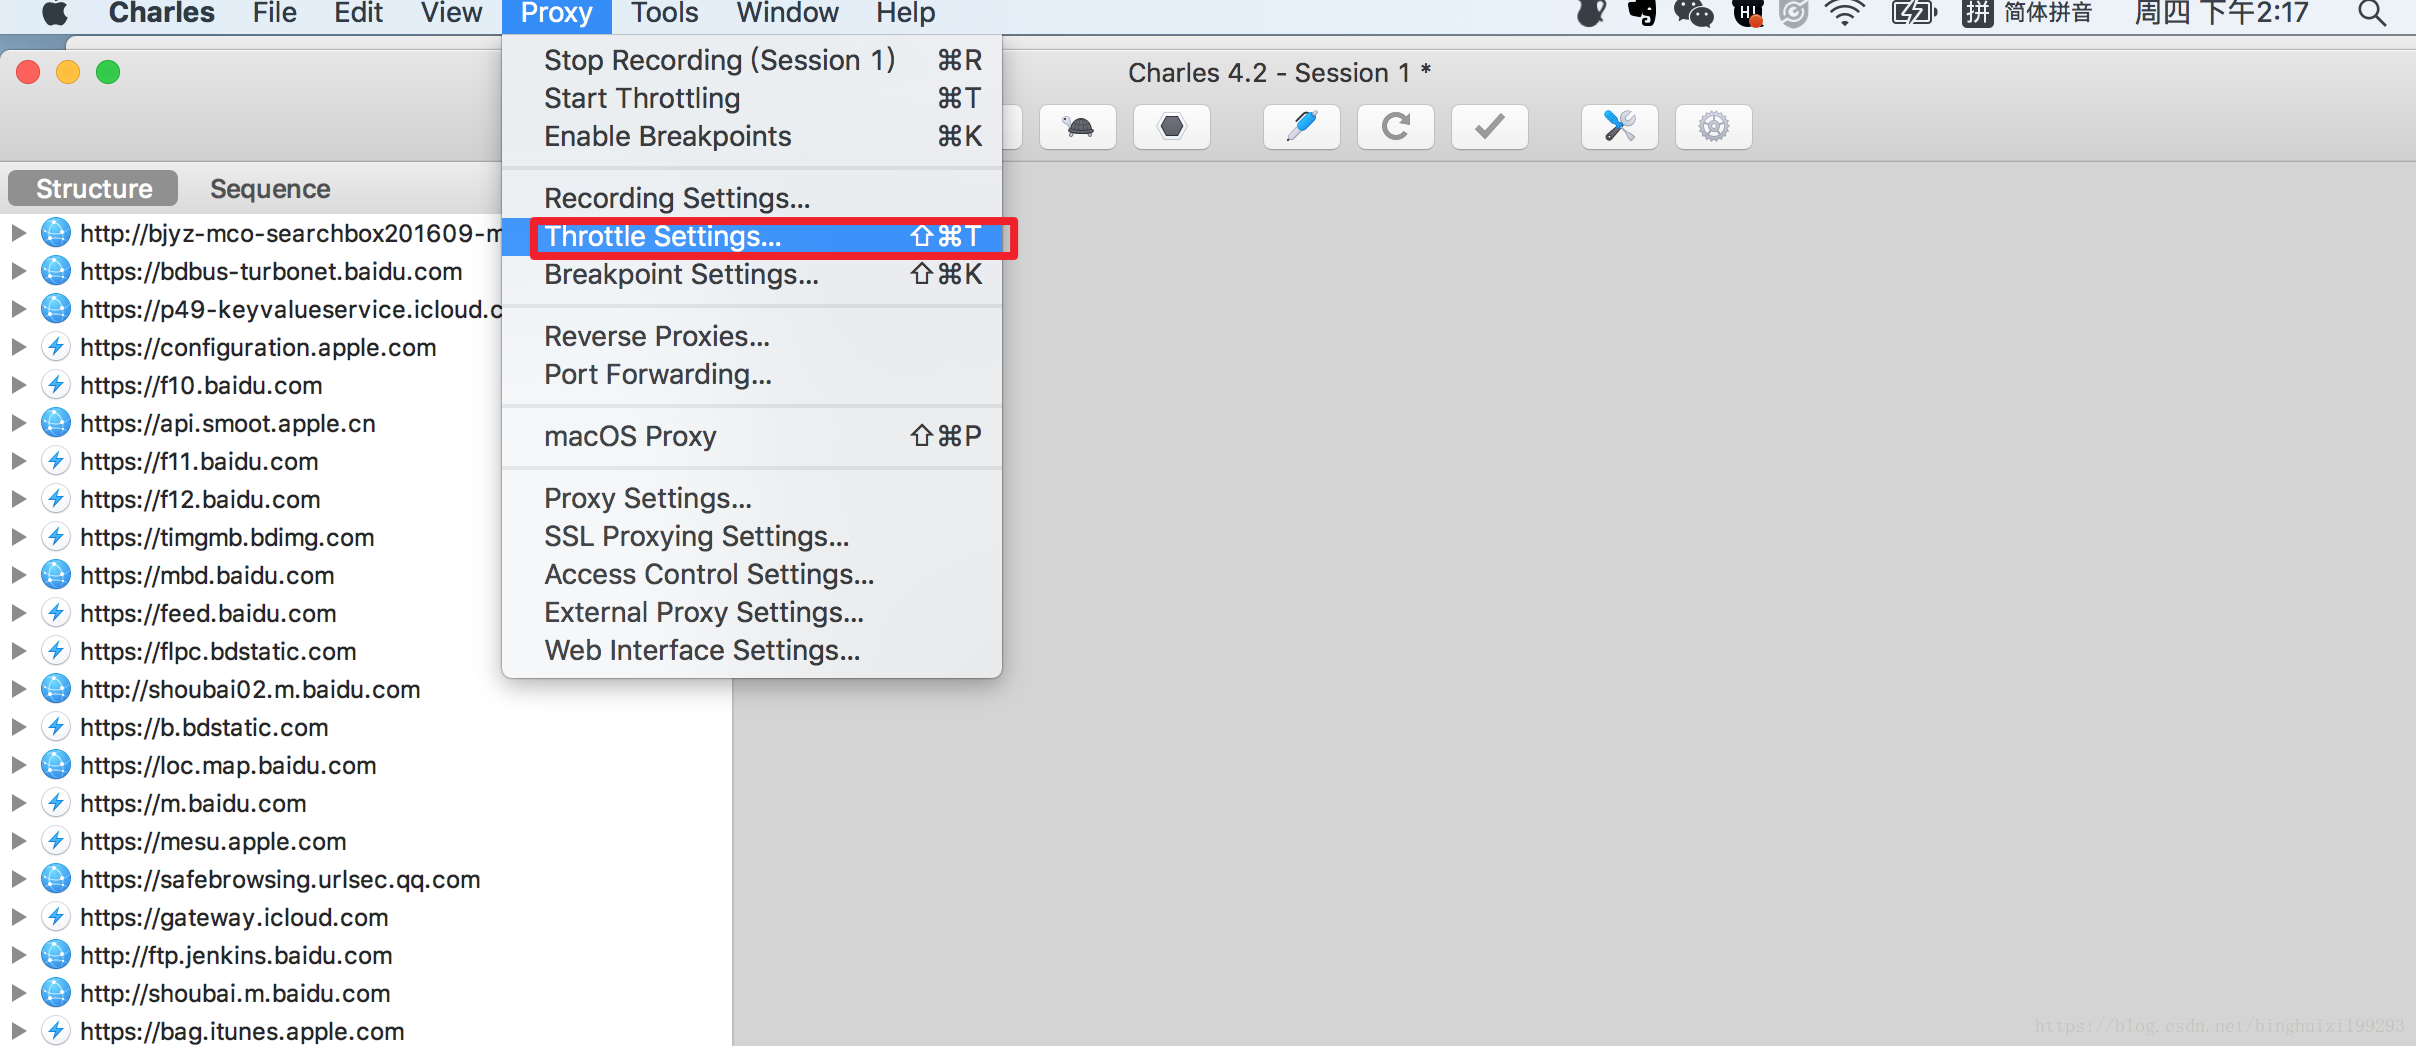This screenshot has width=2416, height=1046.
Task: Click the turtle throttling toolbar icon
Action: [1078, 127]
